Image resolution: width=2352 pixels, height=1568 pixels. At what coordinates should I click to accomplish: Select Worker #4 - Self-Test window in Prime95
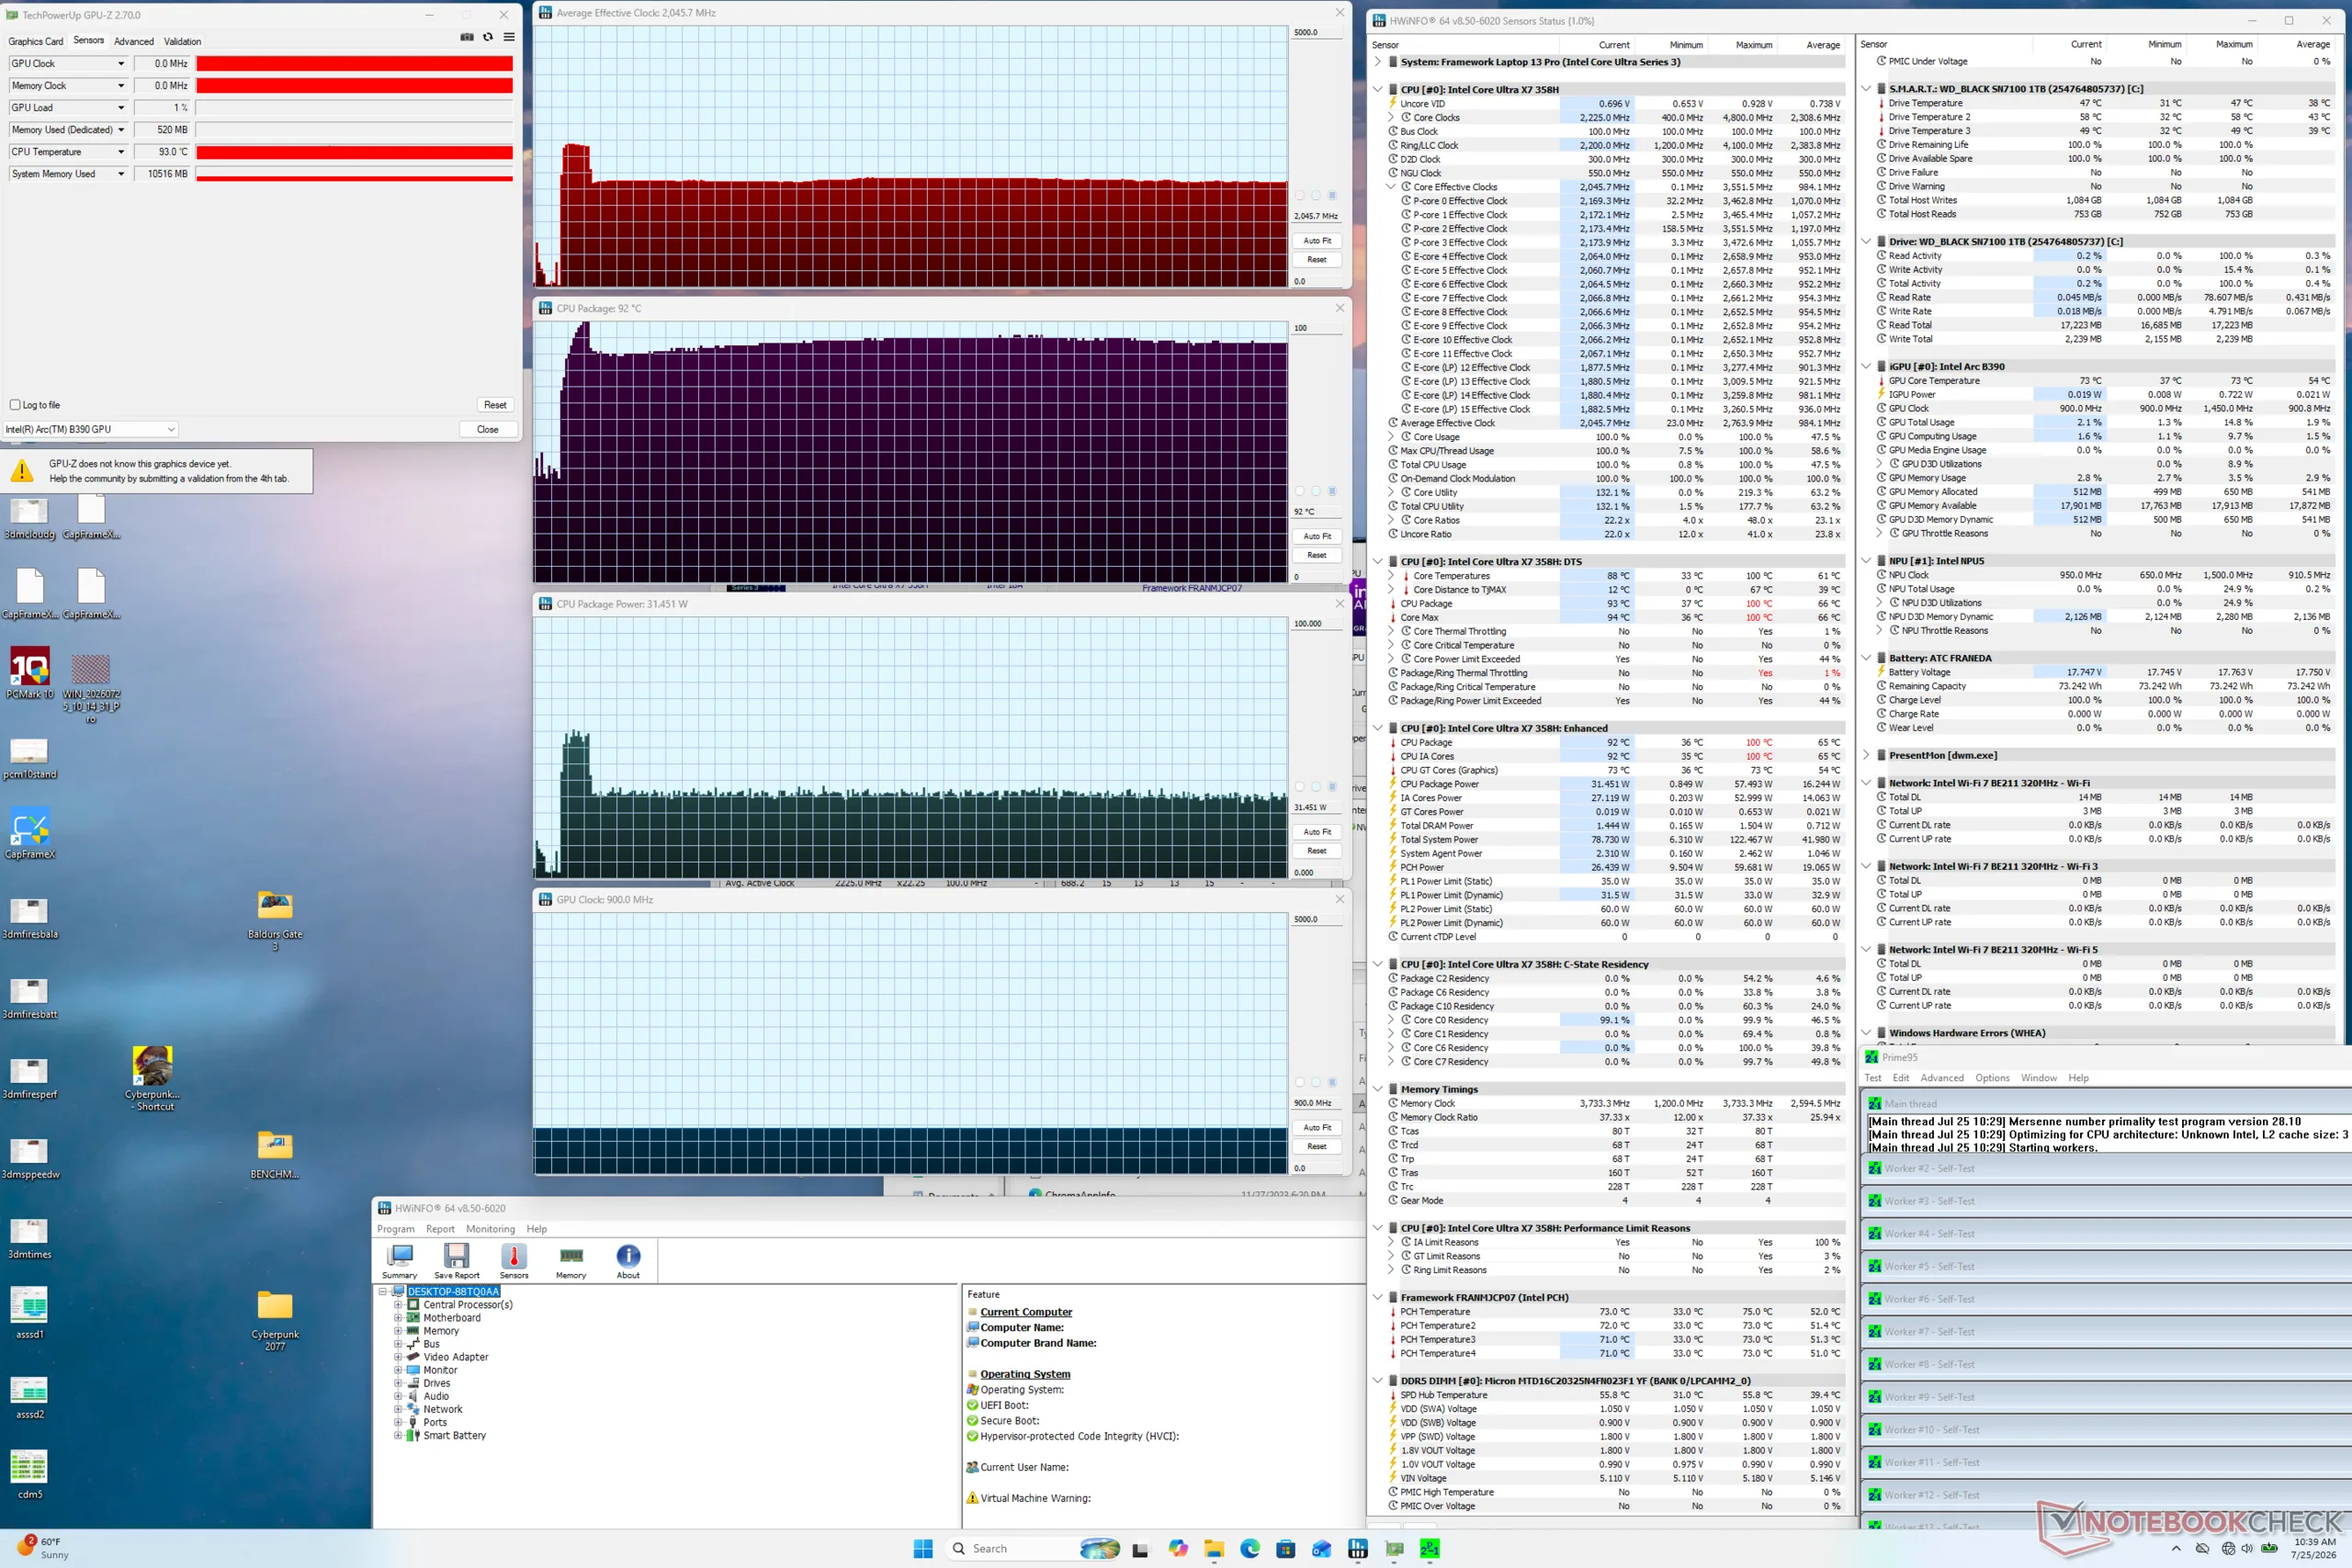coord(2107,1233)
